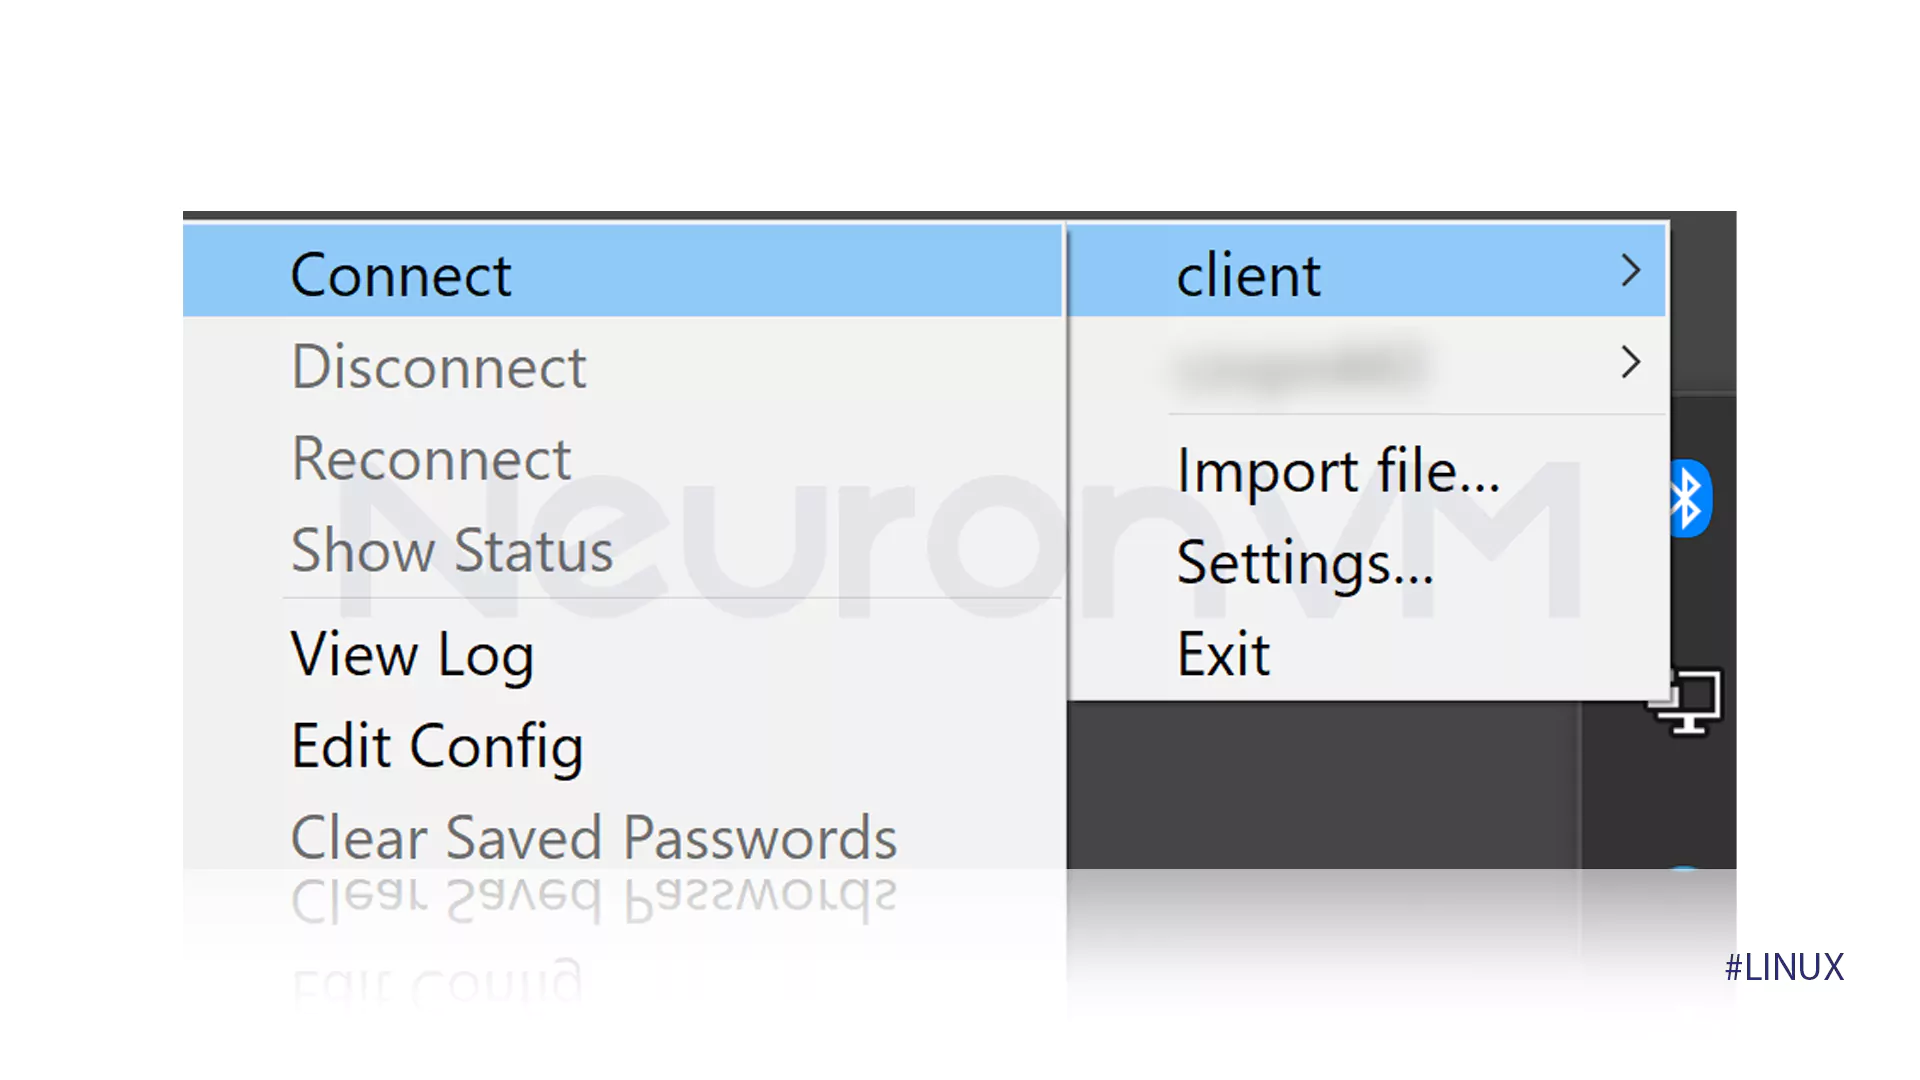Open Settings from submenu
Screen dimensions: 1920x1080
1303,562
